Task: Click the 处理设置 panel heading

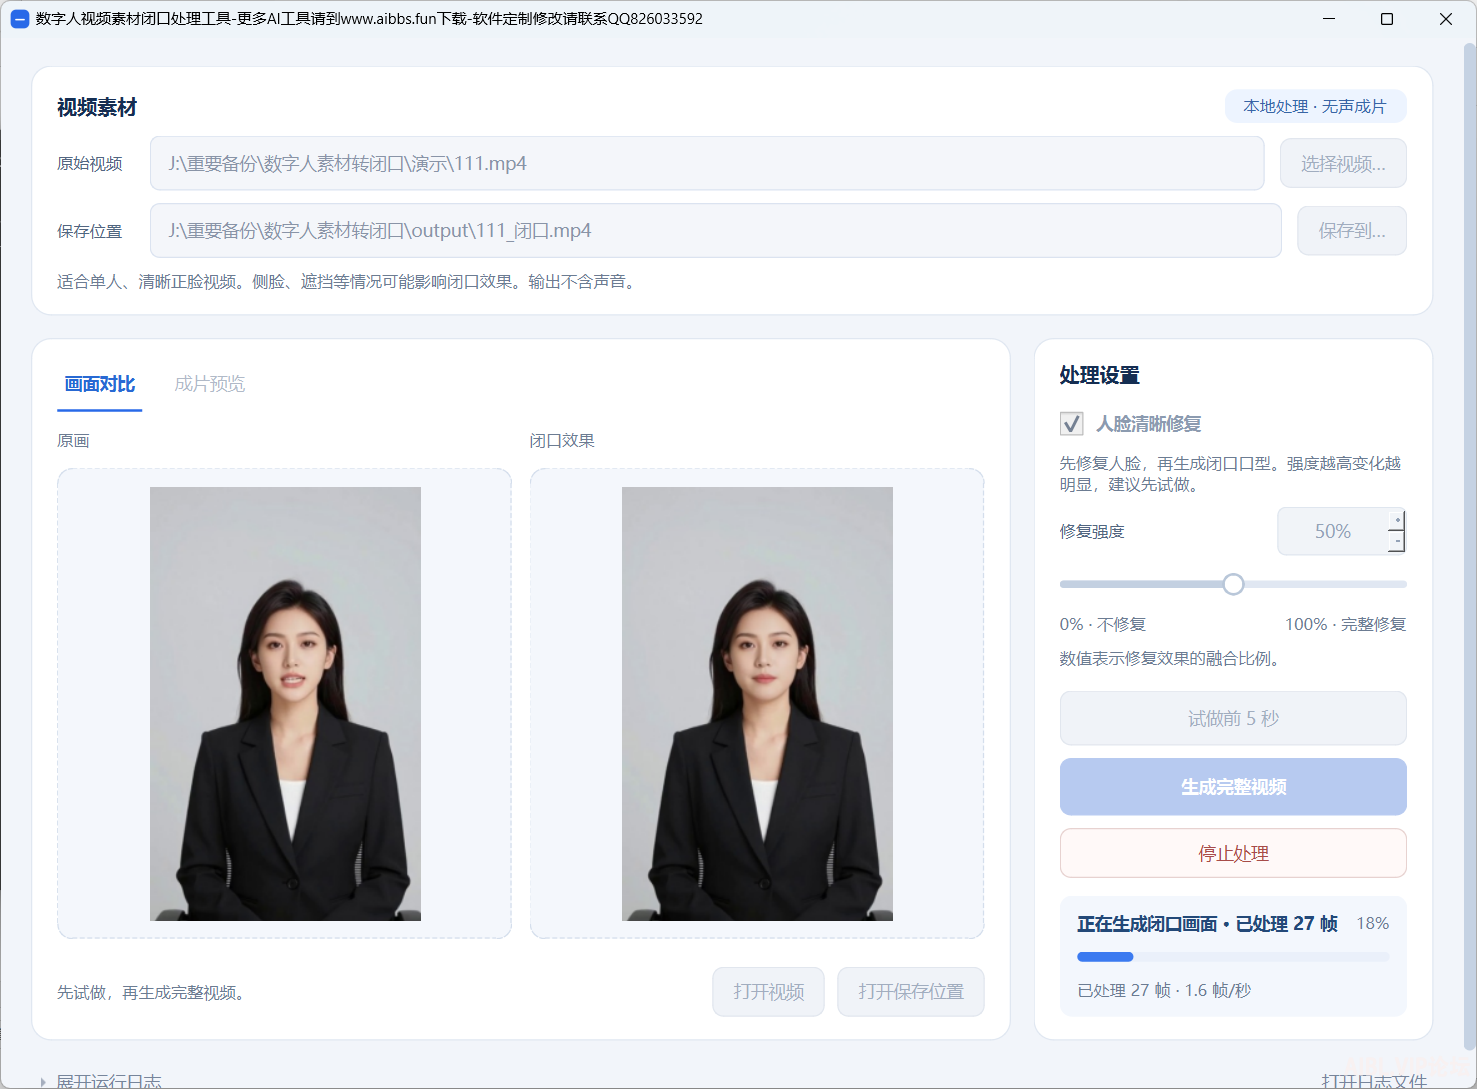Action: [x=1100, y=375]
